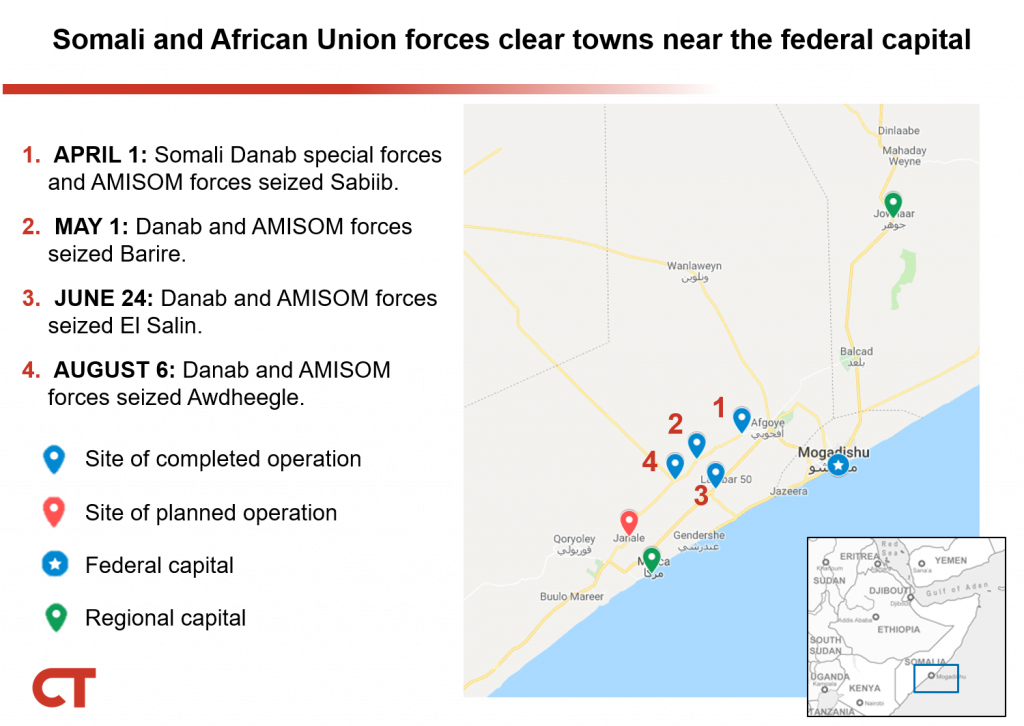1024x726 pixels.
Task: Click the red CT logo
Action: click(x=64, y=688)
